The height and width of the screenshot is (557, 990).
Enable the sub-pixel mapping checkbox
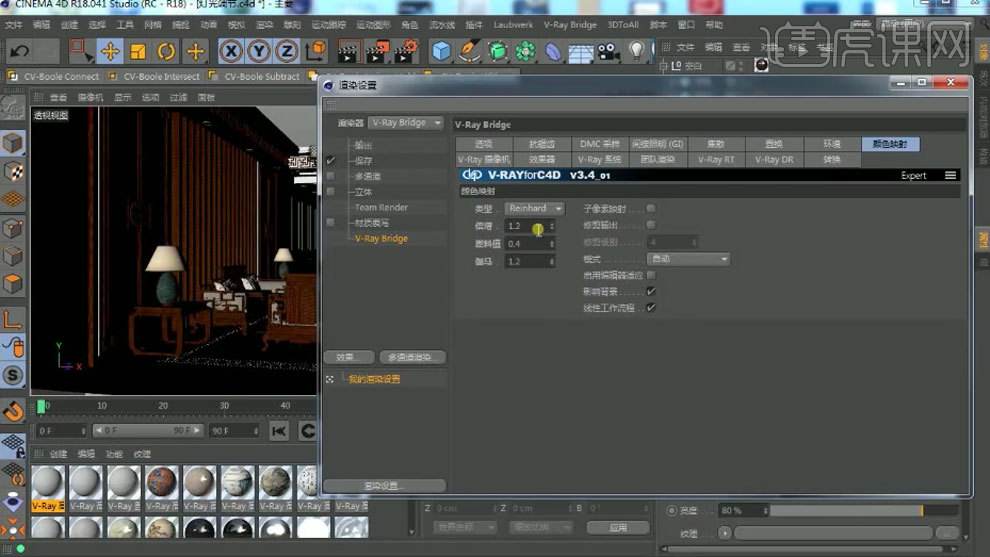tap(651, 208)
